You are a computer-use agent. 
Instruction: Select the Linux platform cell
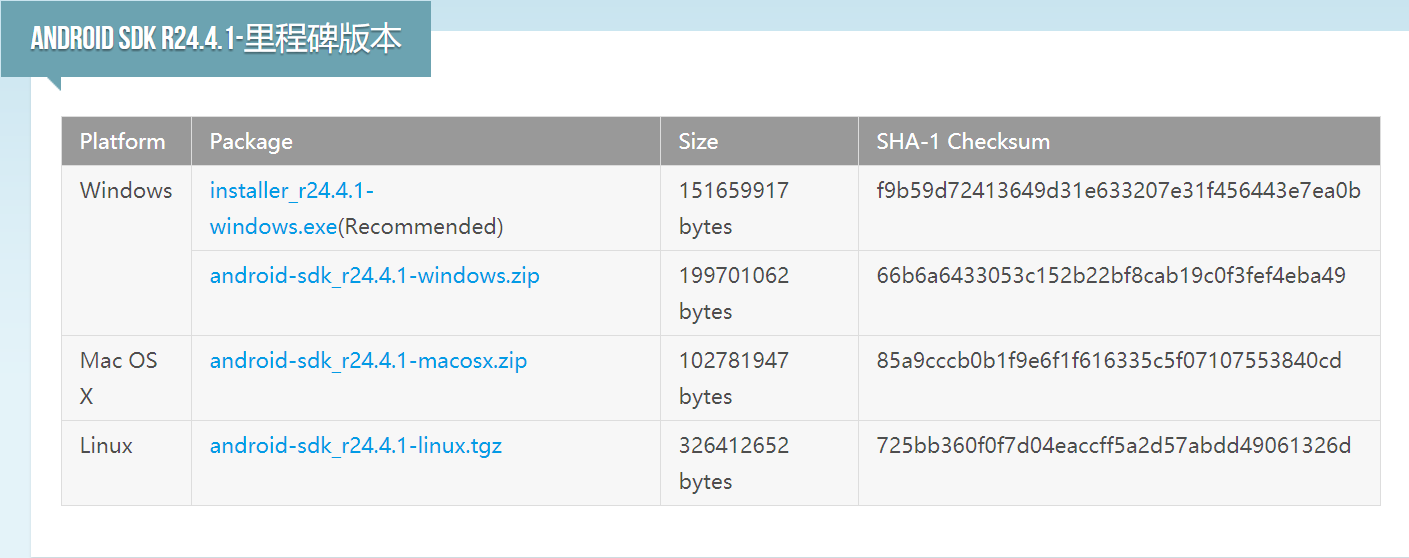[106, 445]
